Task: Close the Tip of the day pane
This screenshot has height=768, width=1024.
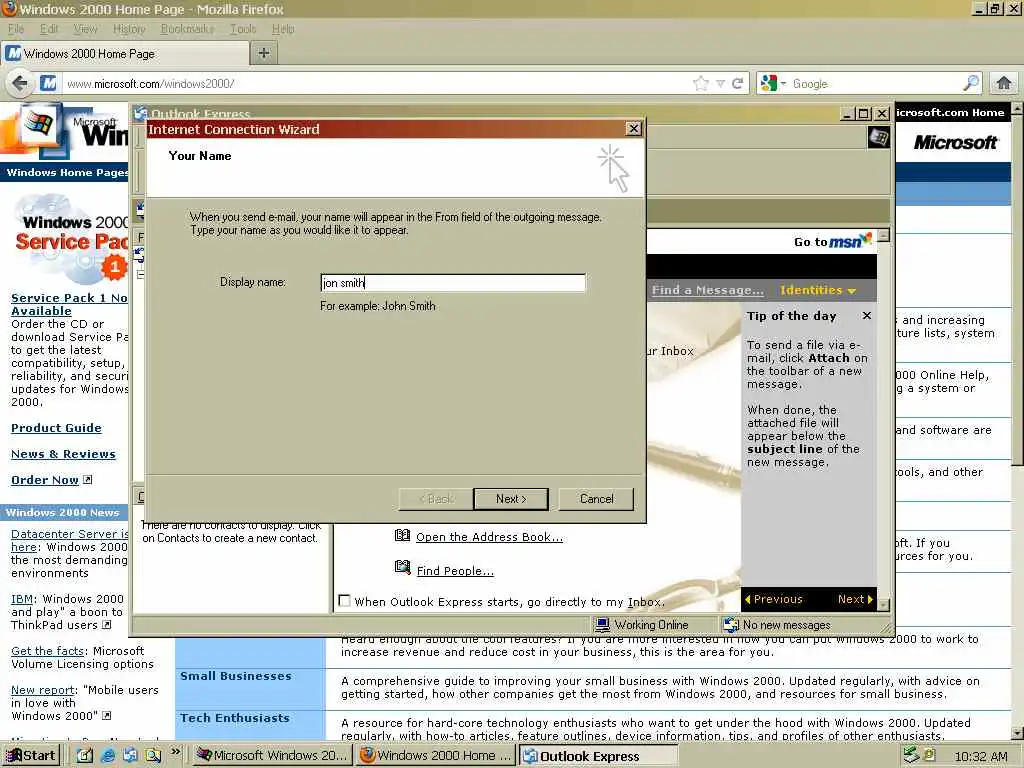Action: (x=867, y=315)
